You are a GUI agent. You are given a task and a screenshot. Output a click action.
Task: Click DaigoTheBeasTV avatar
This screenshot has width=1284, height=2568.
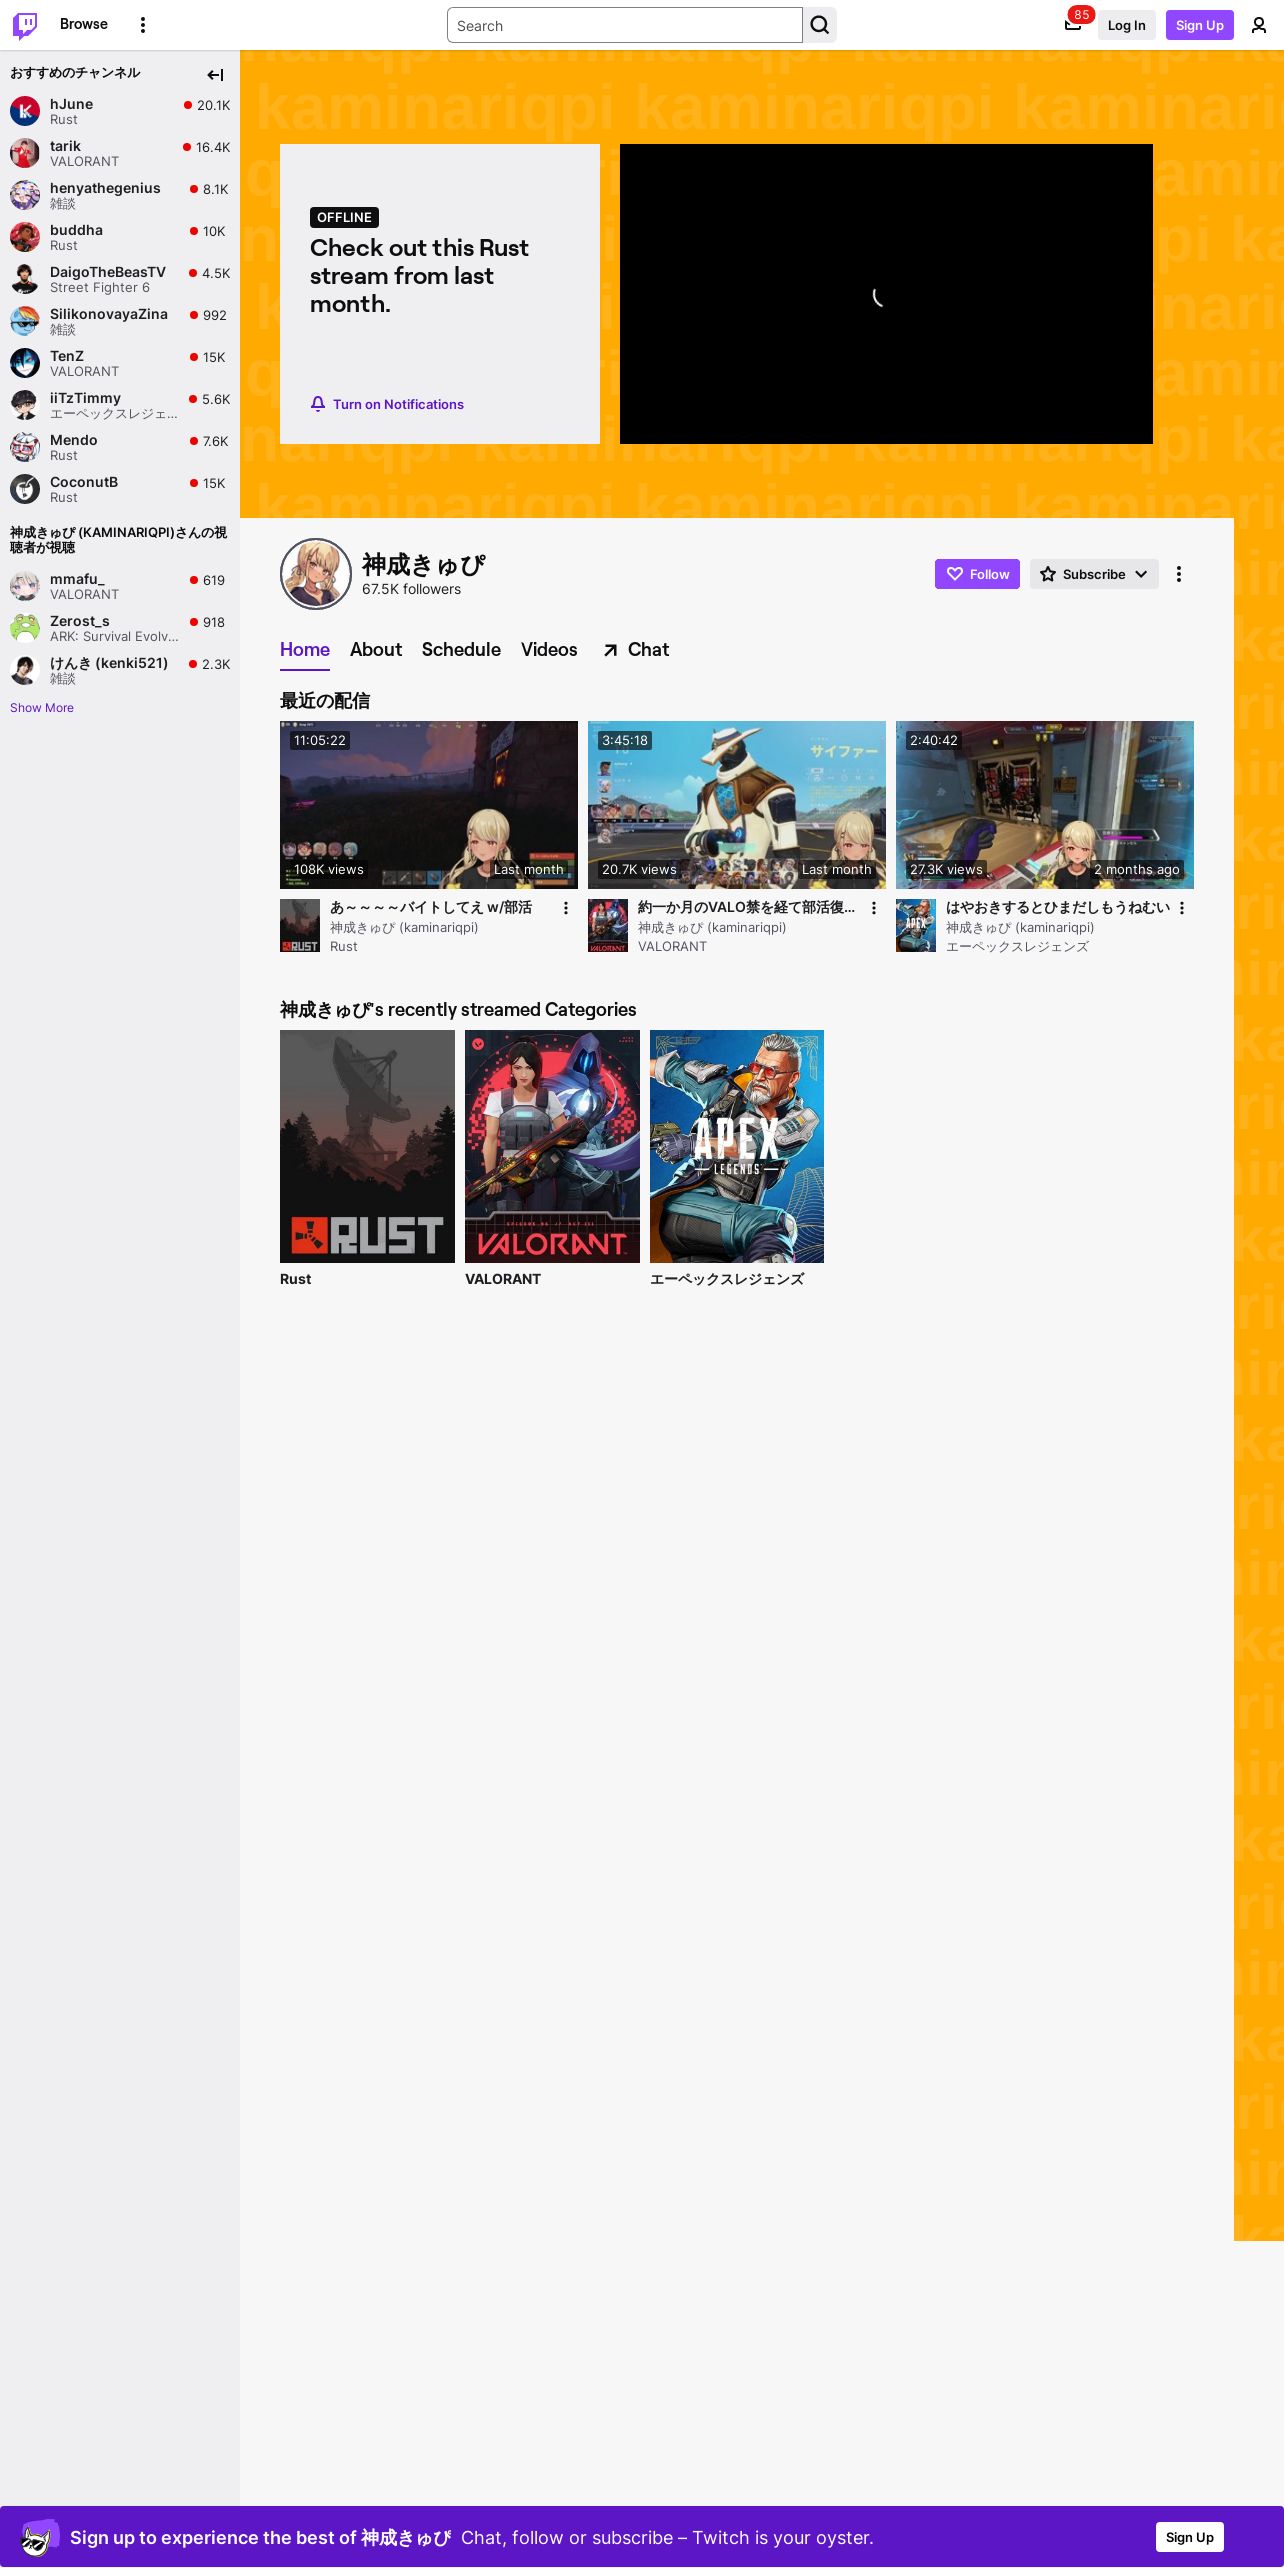[25, 279]
